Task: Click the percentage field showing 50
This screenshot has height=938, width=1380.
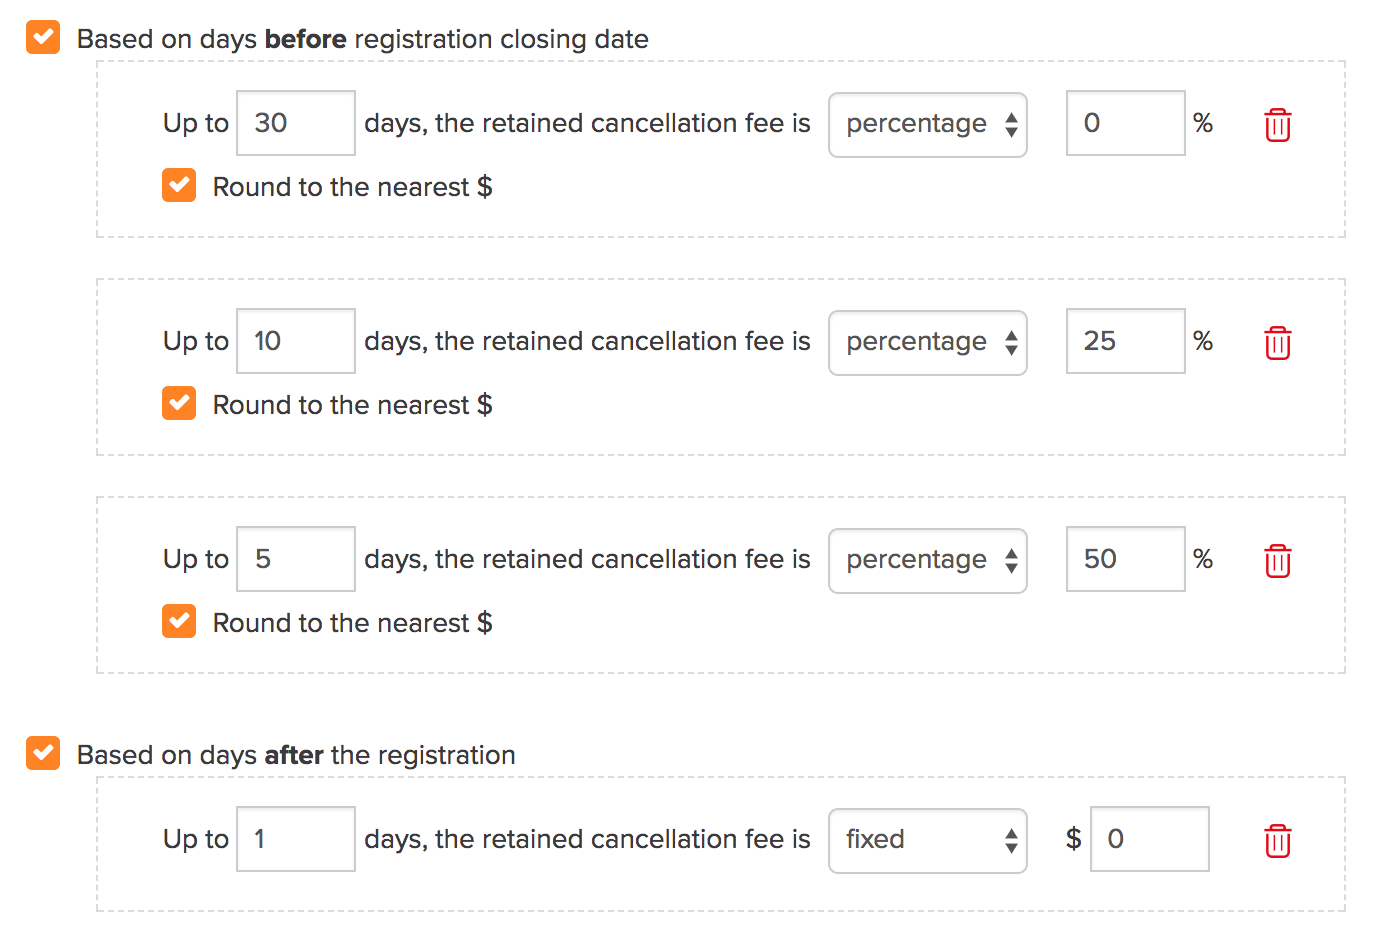Action: coord(1126,559)
